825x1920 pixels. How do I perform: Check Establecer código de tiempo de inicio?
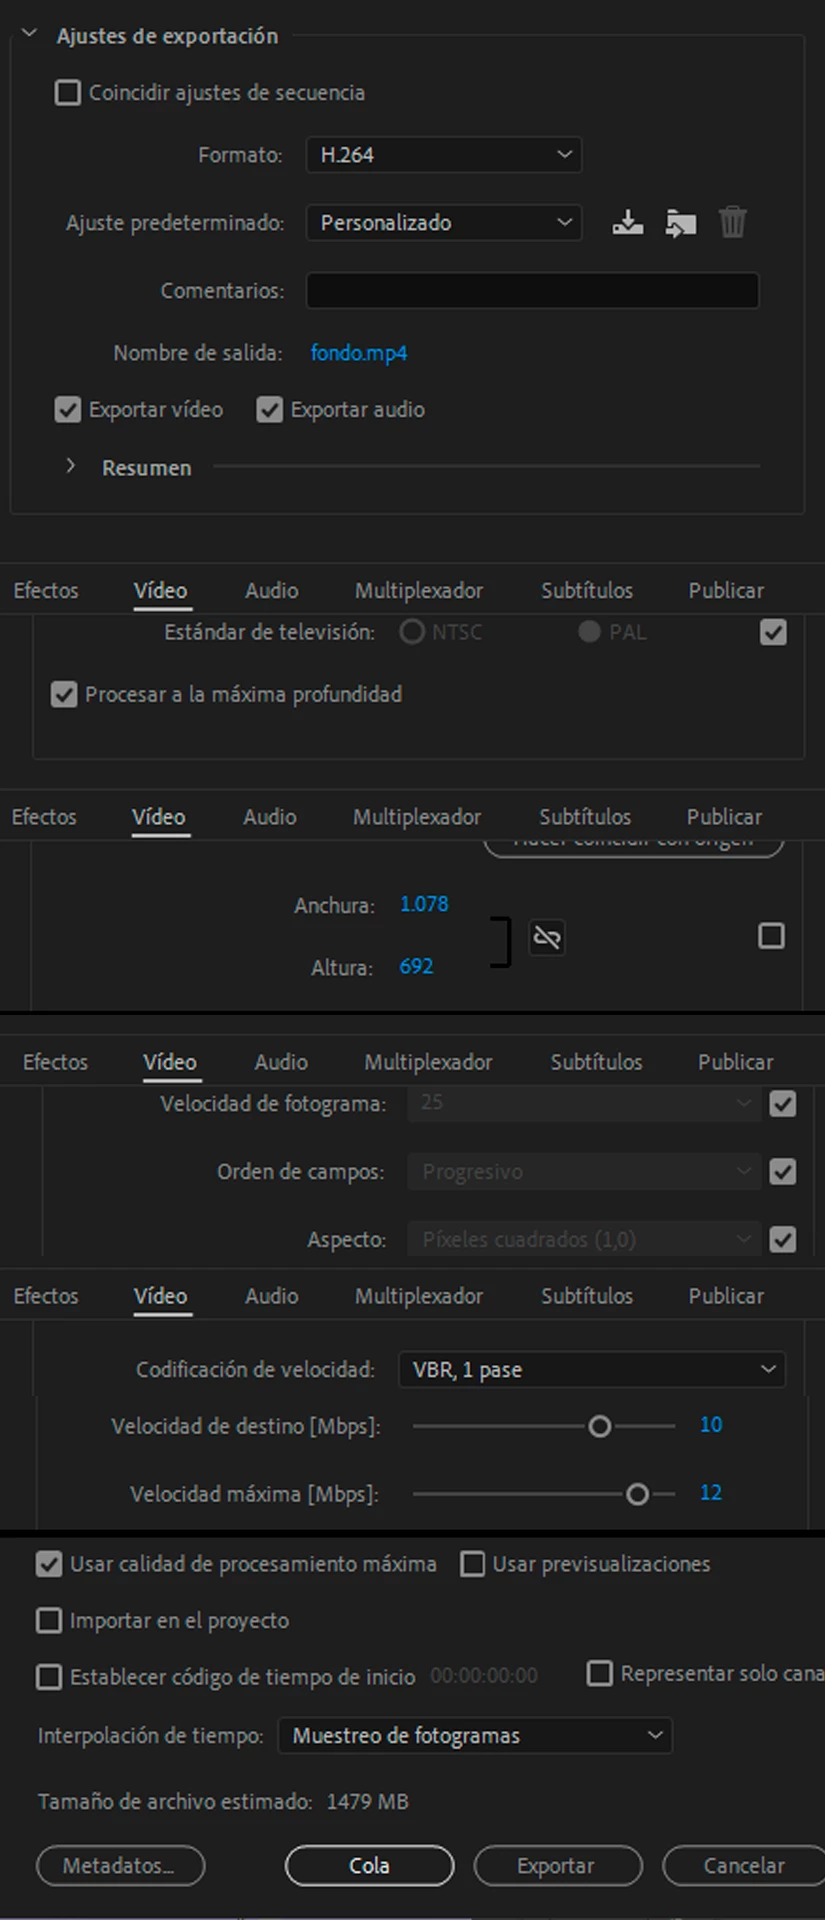(x=49, y=1676)
